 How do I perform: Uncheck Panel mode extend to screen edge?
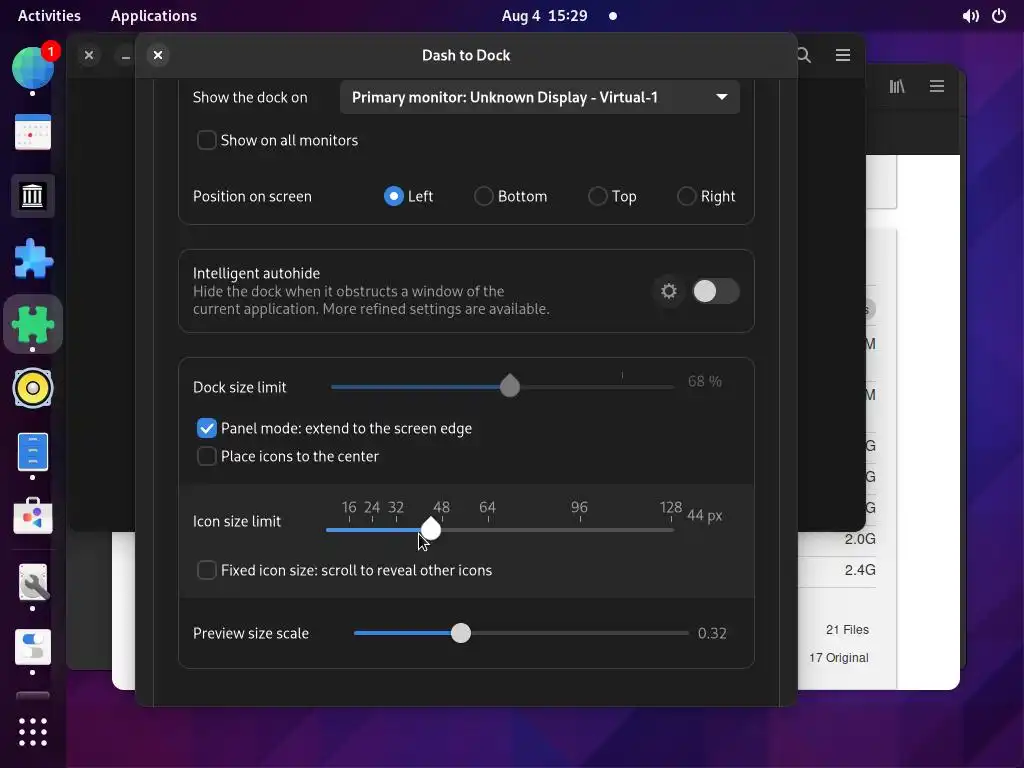pyautogui.click(x=207, y=428)
